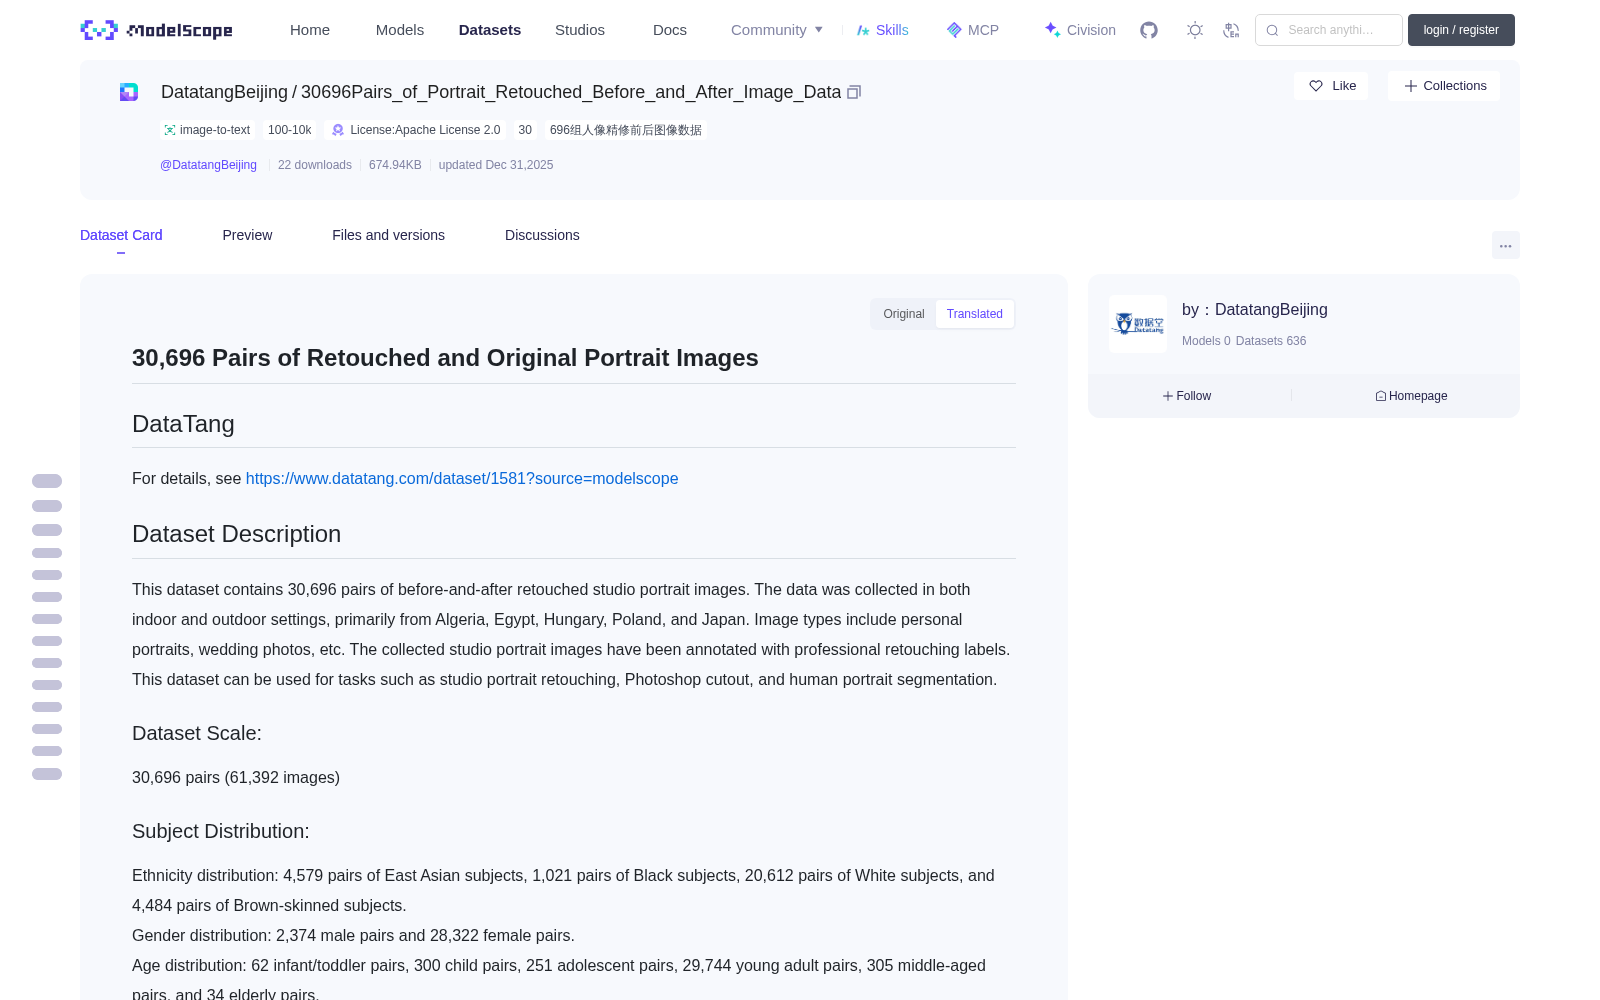Click the ModelScope logo
1600x1000 pixels.
(157, 30)
